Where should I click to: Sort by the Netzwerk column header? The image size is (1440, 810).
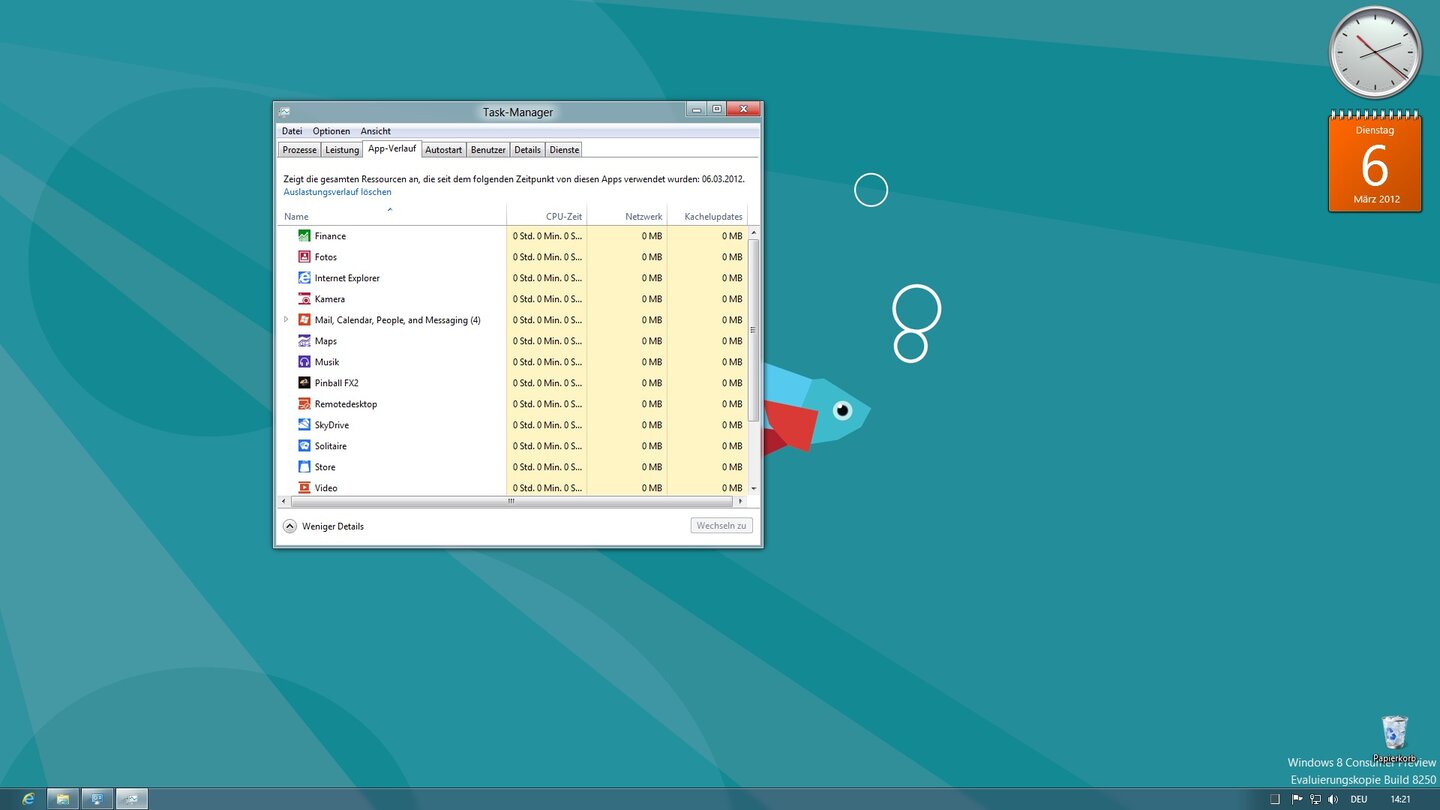click(x=627, y=216)
